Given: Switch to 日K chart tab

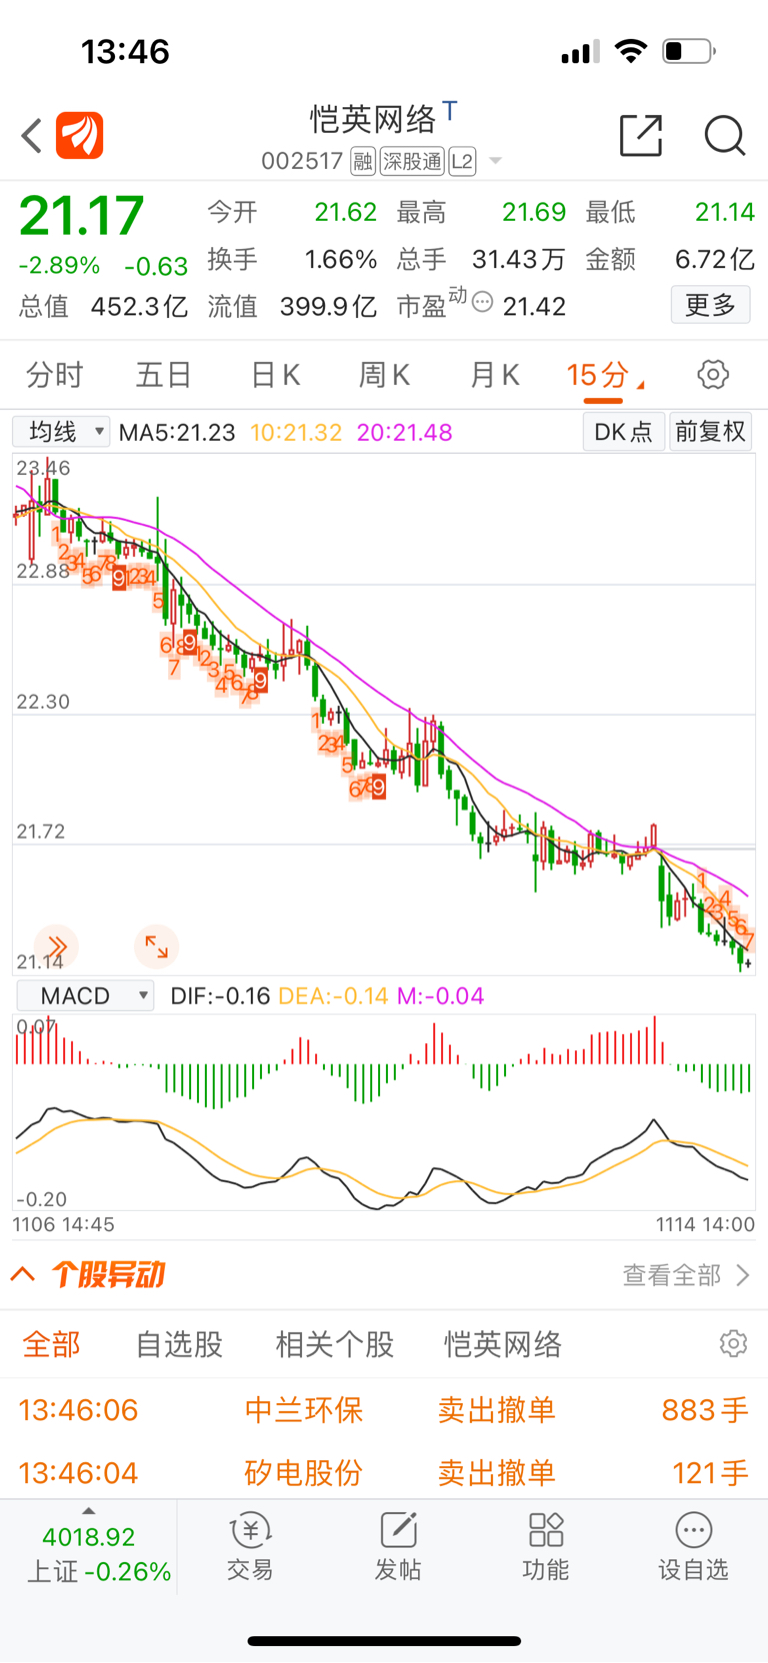Looking at the screenshot, I should tap(275, 375).
